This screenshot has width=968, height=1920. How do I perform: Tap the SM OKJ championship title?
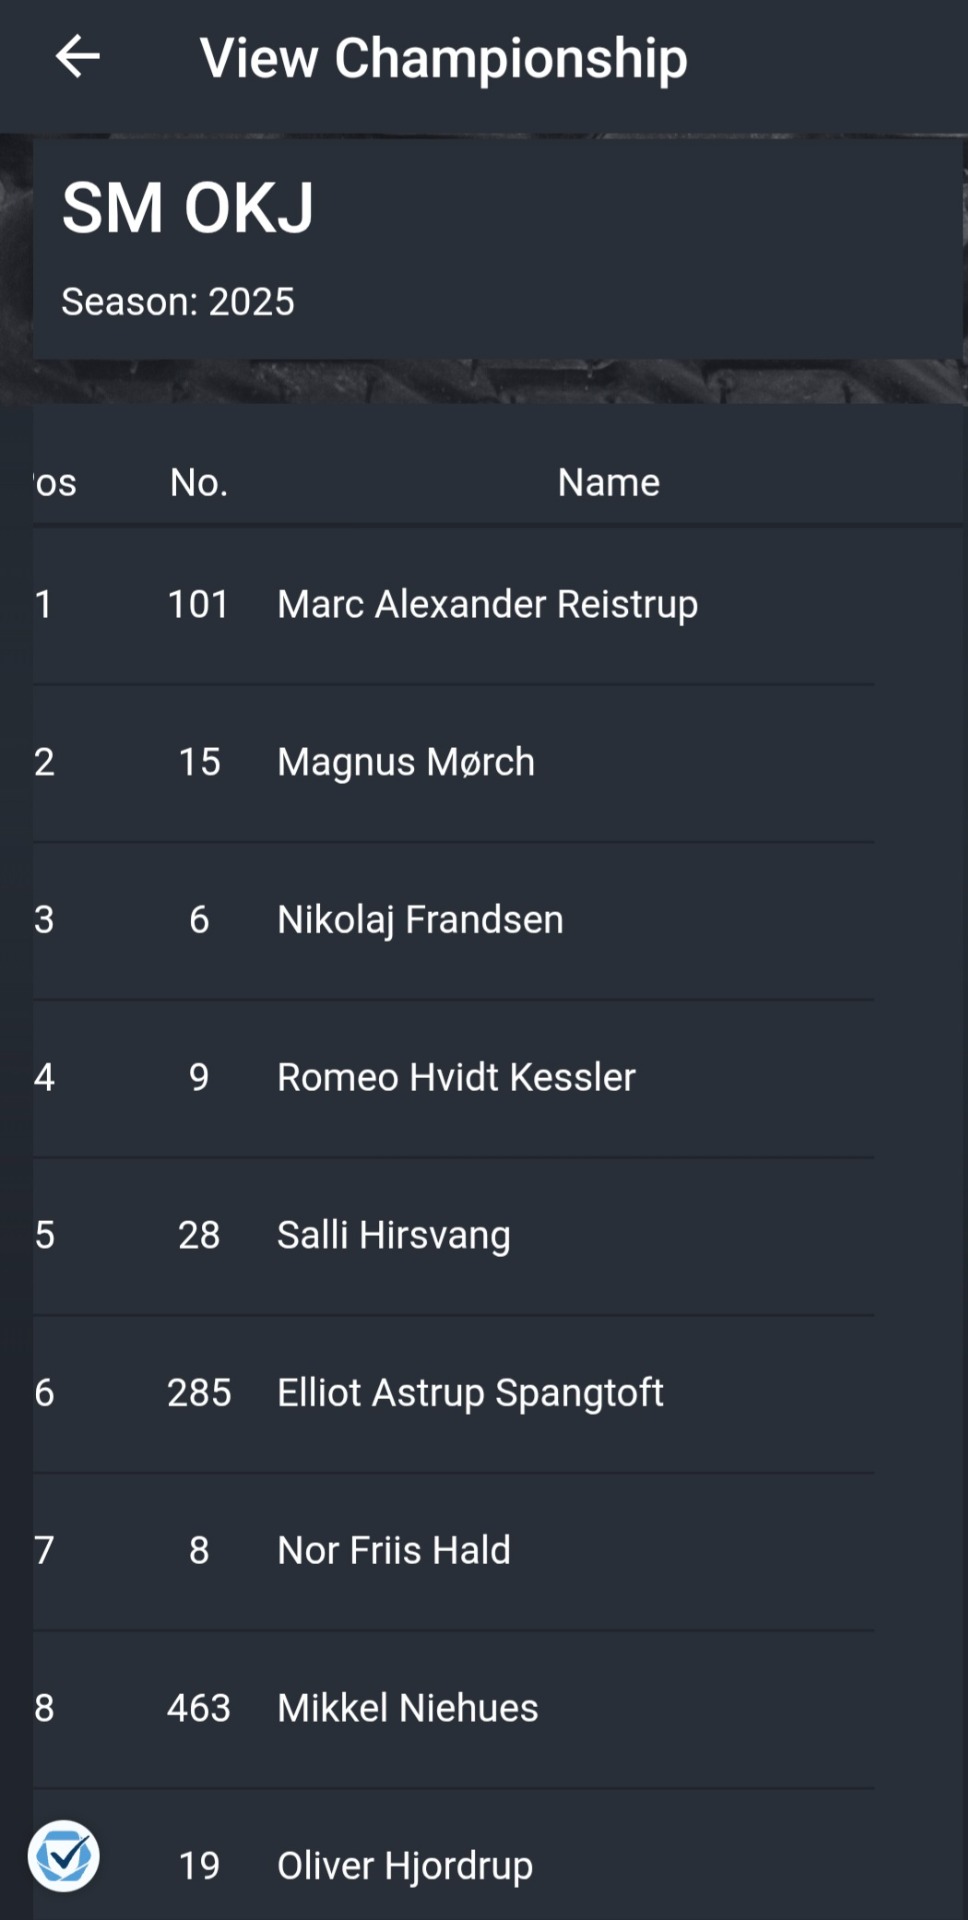click(x=188, y=208)
